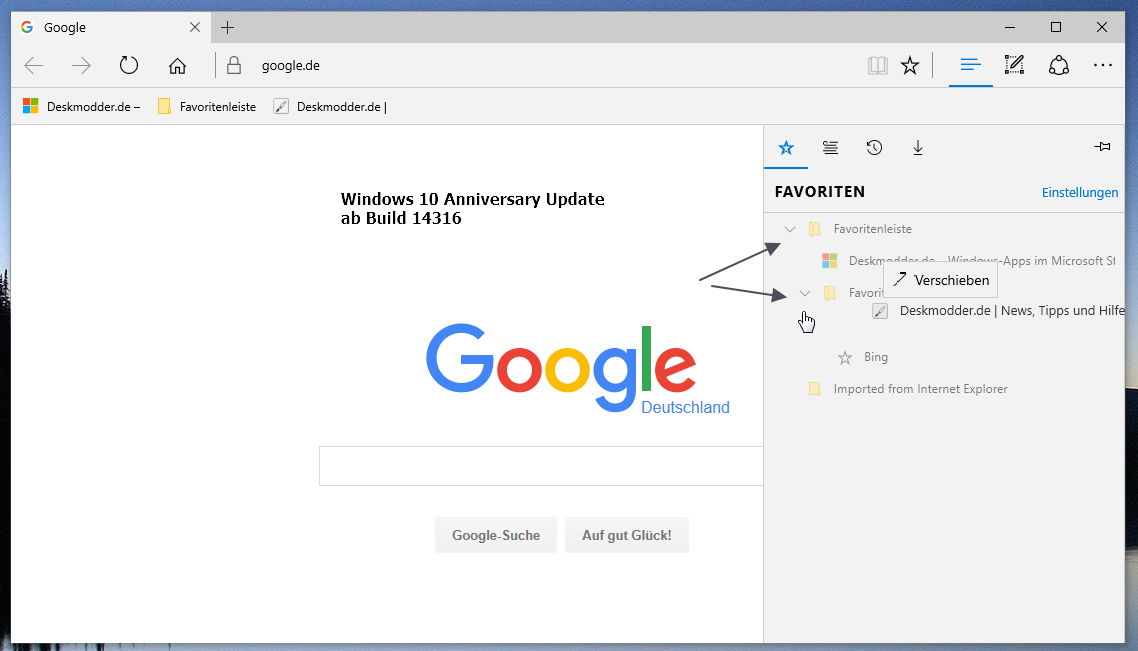The height and width of the screenshot is (651, 1138).
Task: Pin the Hub pane with pin icon
Action: pos(1102,147)
